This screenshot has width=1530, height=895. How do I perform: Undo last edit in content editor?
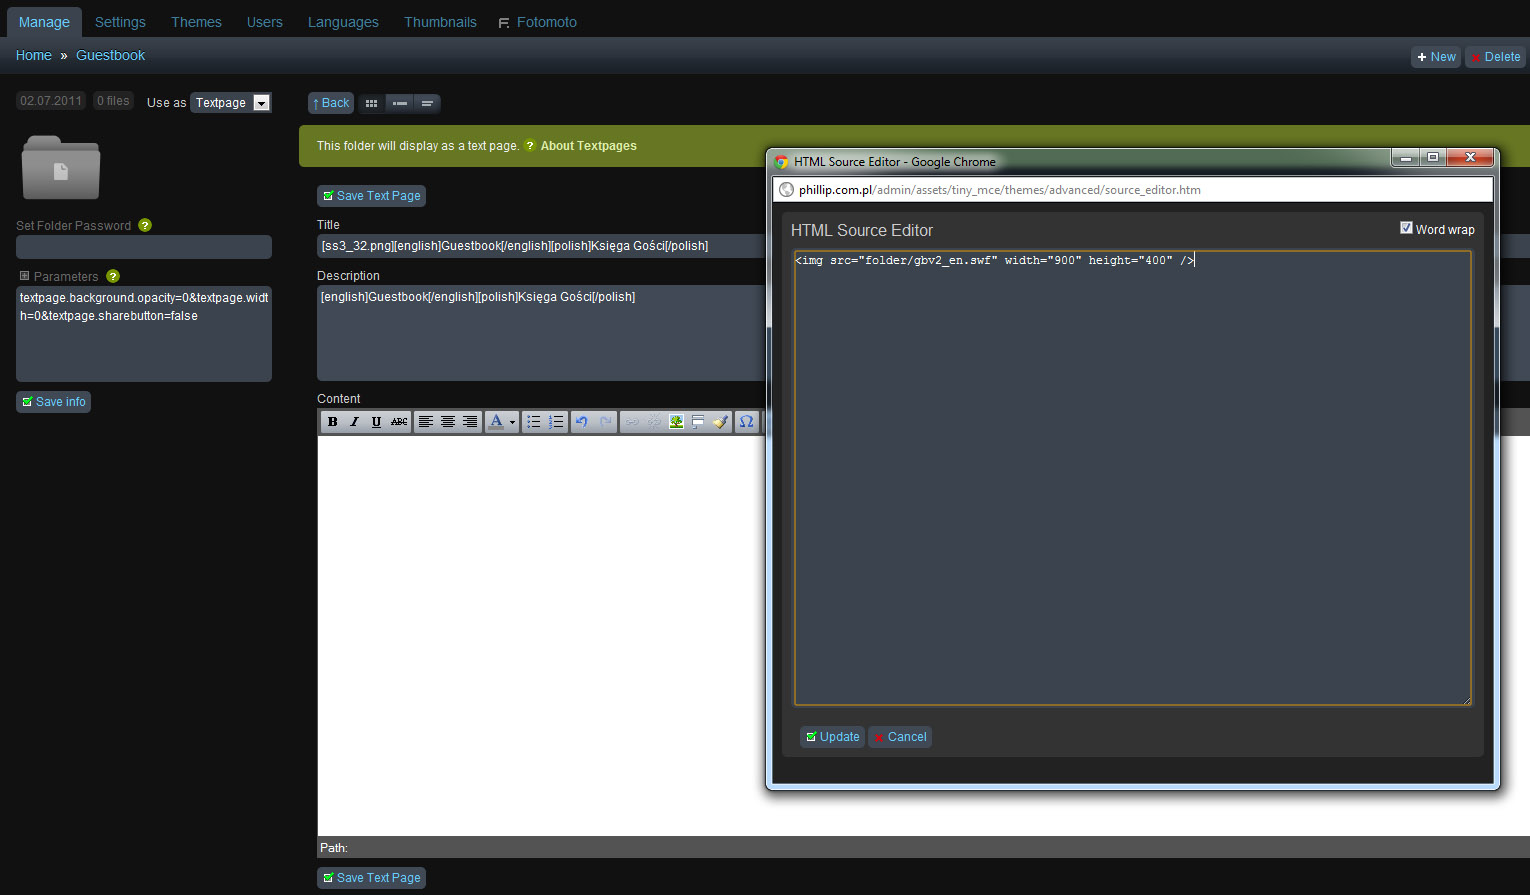tap(582, 422)
